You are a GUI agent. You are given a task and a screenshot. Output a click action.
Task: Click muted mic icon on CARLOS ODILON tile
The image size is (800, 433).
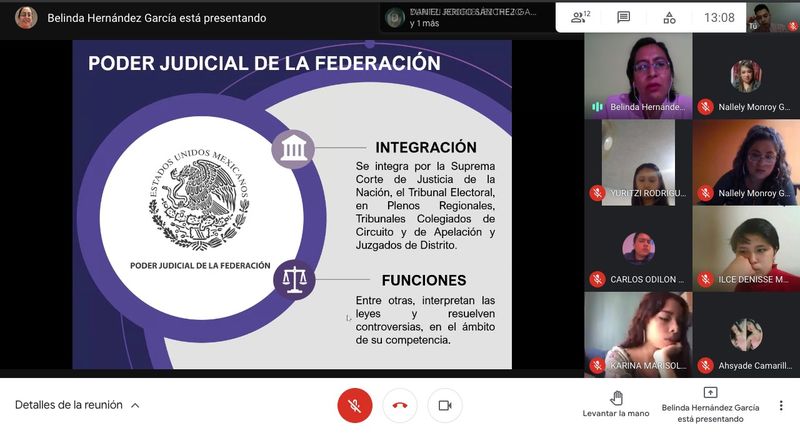[597, 279]
